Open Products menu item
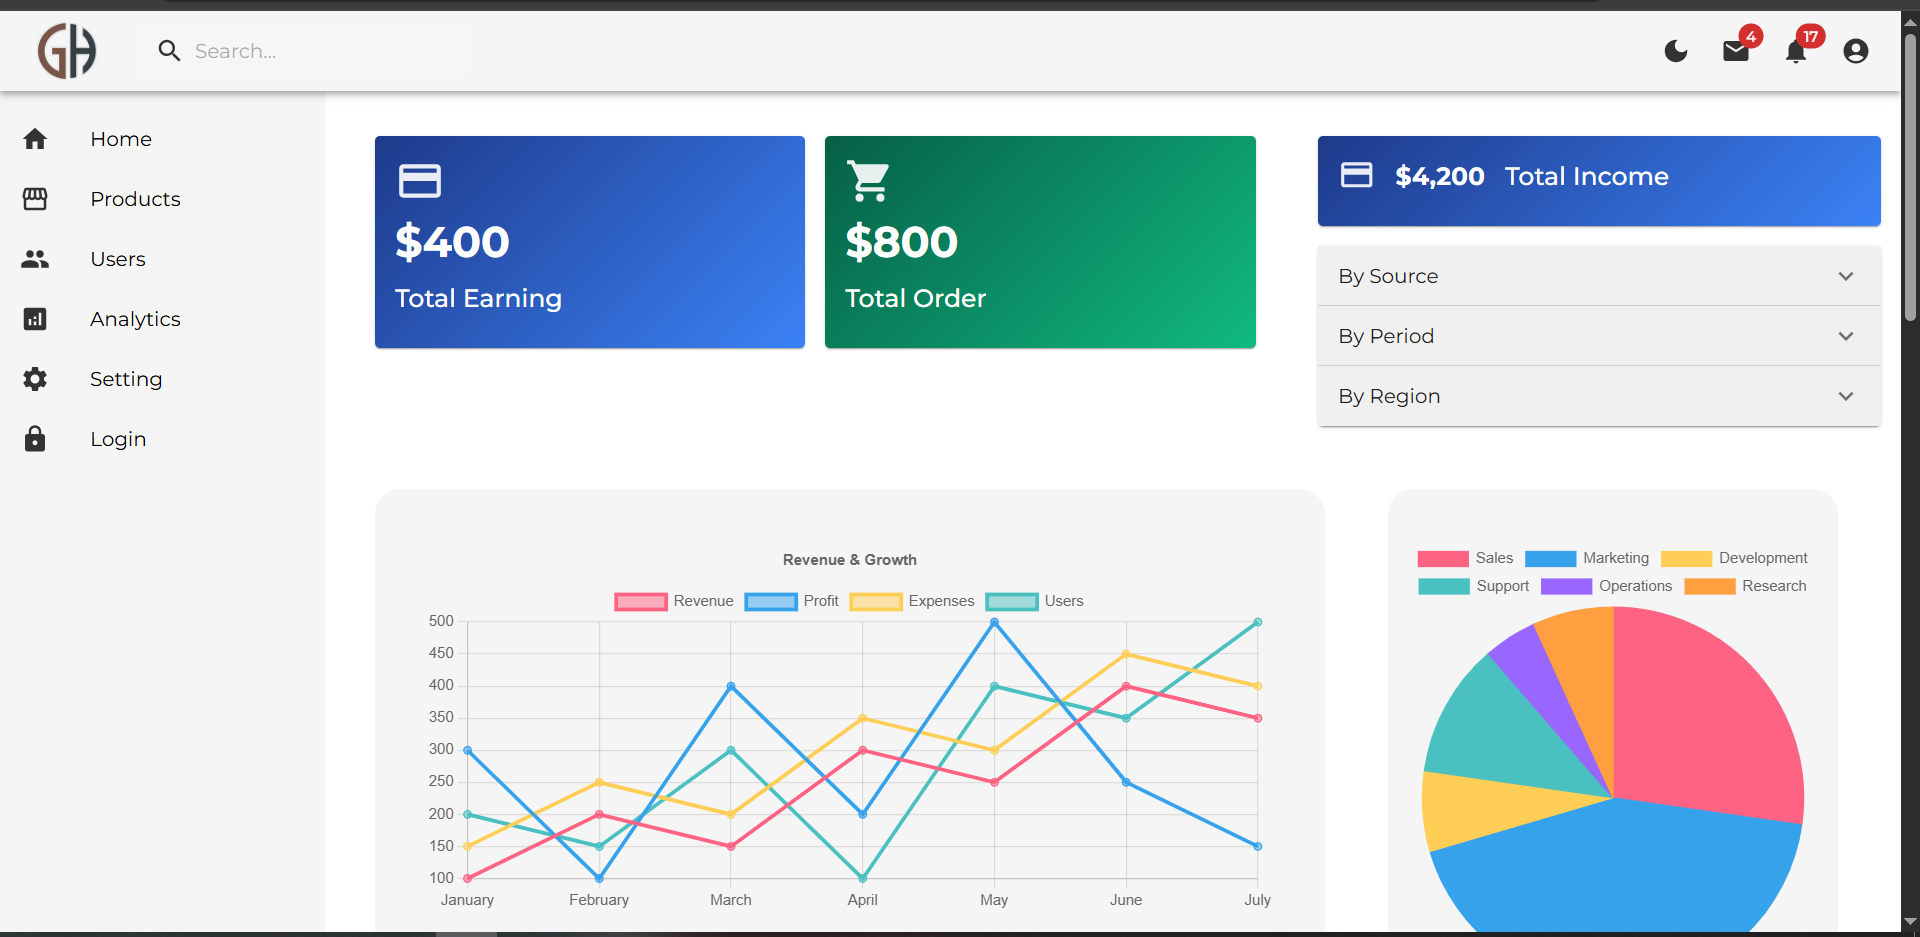Screen dimensions: 1920x937 (x=135, y=199)
